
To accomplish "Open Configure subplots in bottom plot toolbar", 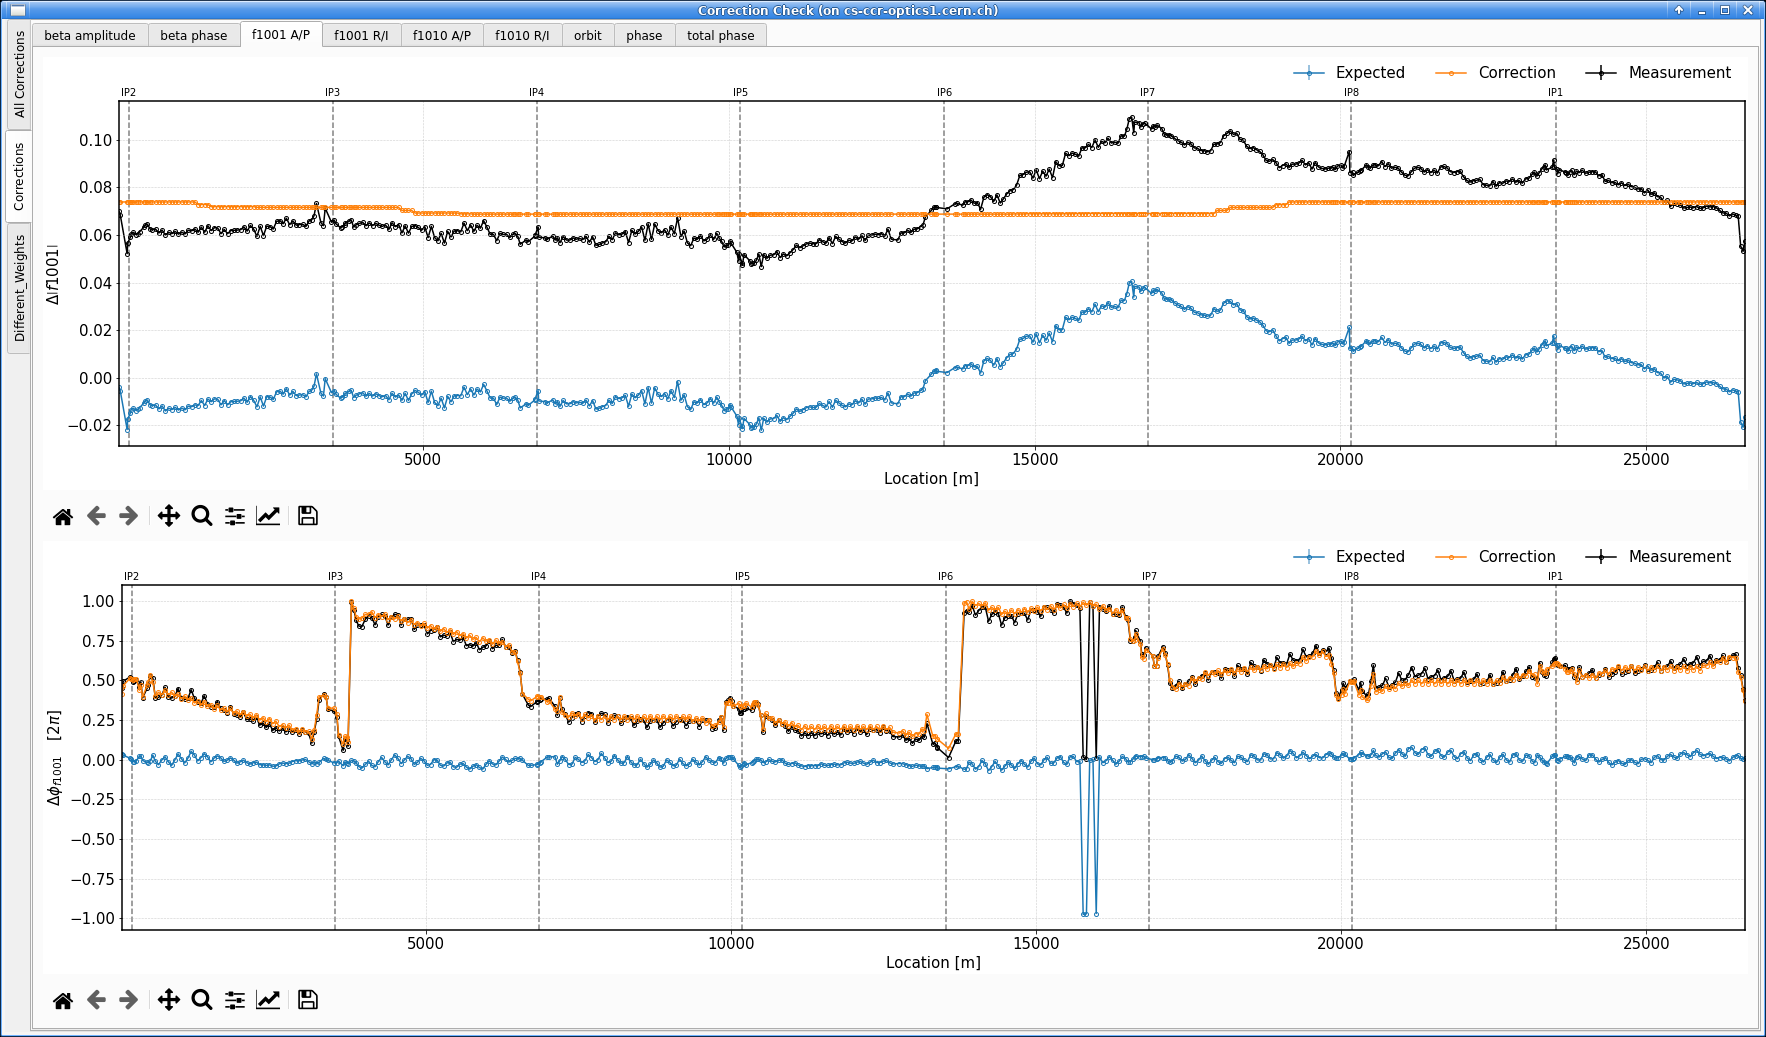I will (x=235, y=1000).
